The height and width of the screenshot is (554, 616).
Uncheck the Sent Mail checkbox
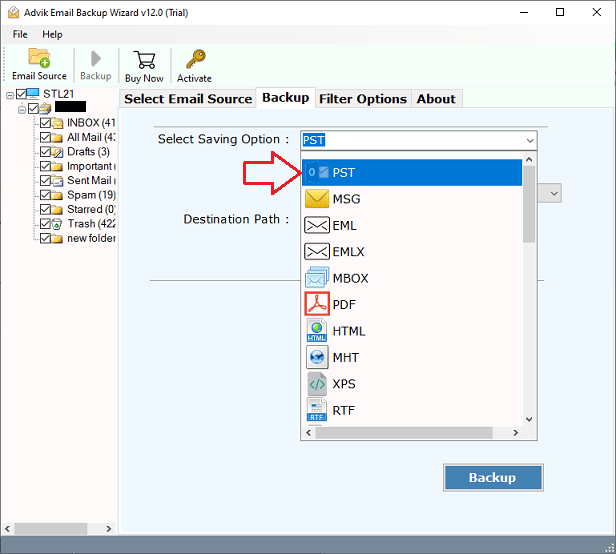coord(45,181)
